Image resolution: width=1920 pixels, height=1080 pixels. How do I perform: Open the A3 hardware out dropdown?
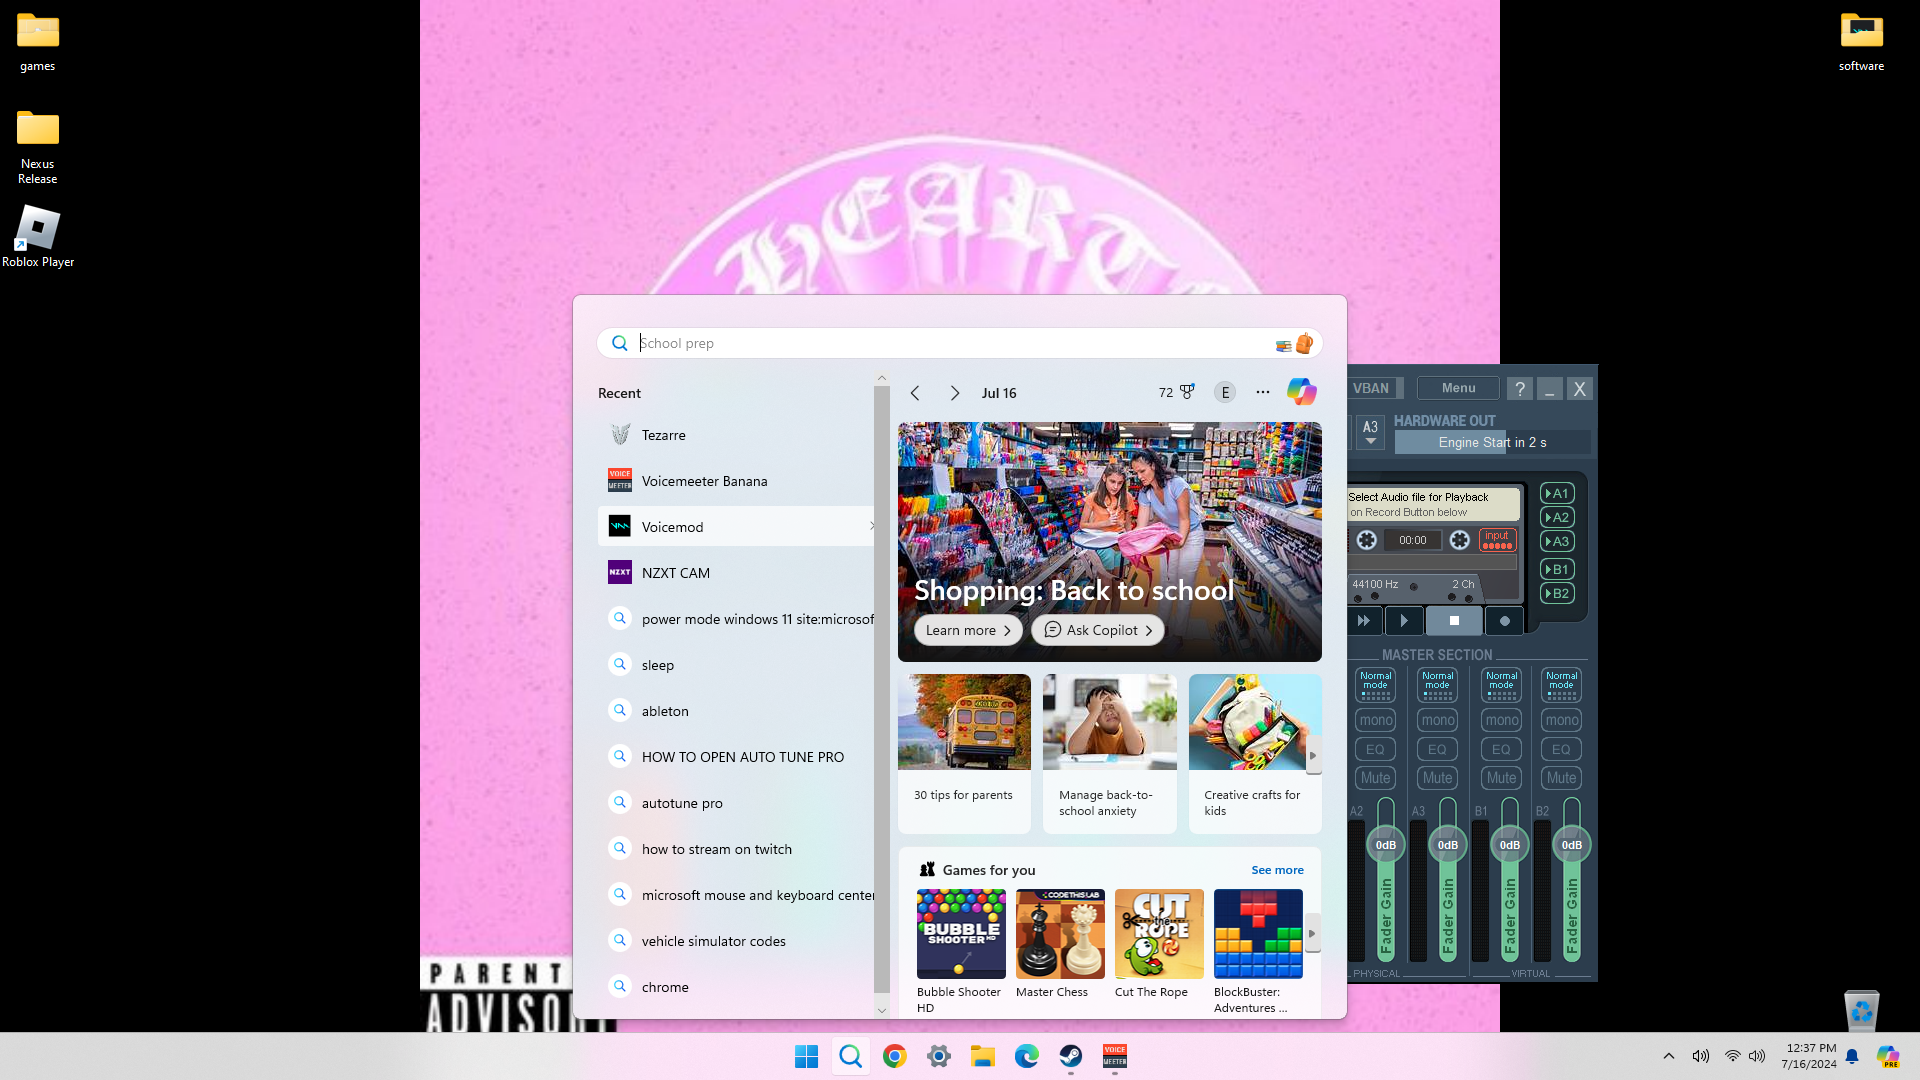tap(1370, 432)
